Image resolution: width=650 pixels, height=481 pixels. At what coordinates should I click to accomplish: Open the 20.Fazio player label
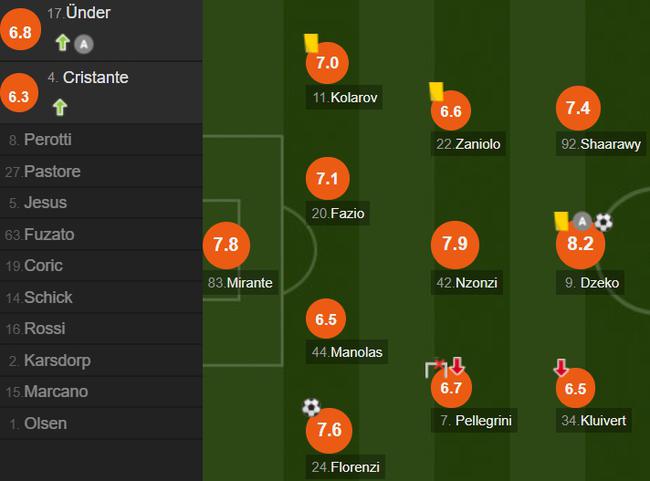click(338, 213)
